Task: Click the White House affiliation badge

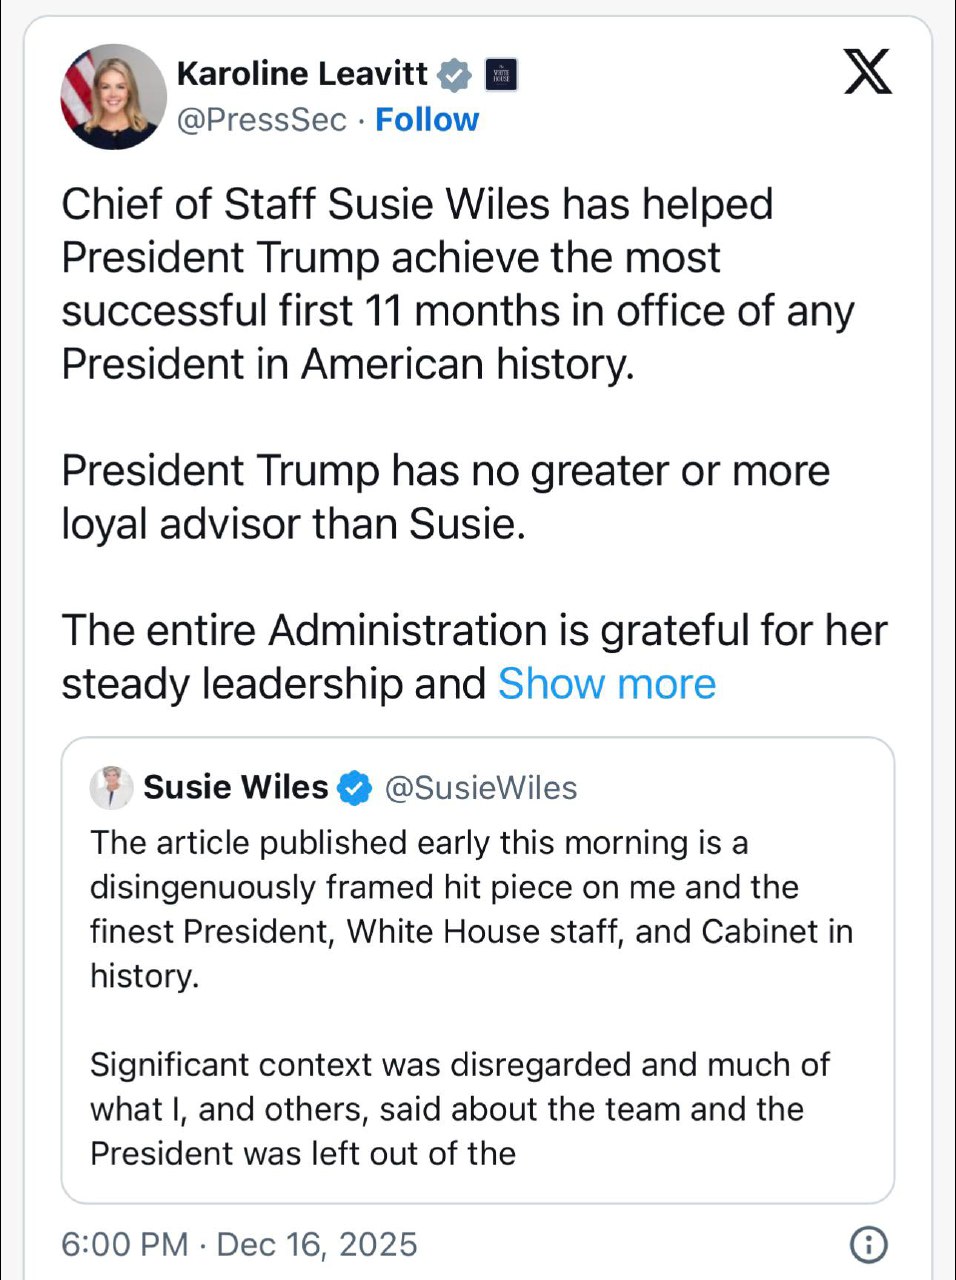Action: tap(501, 75)
